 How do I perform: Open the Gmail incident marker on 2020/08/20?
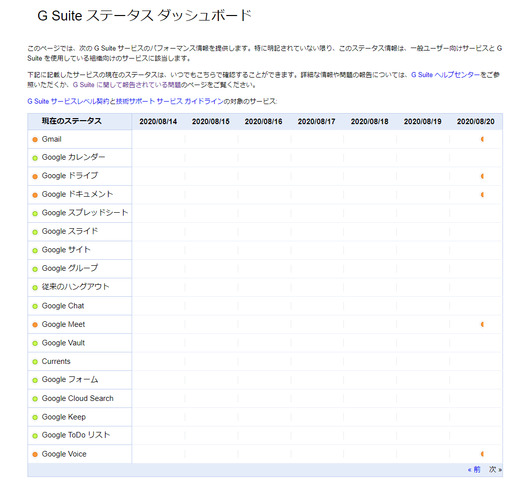pyautogui.click(x=482, y=139)
